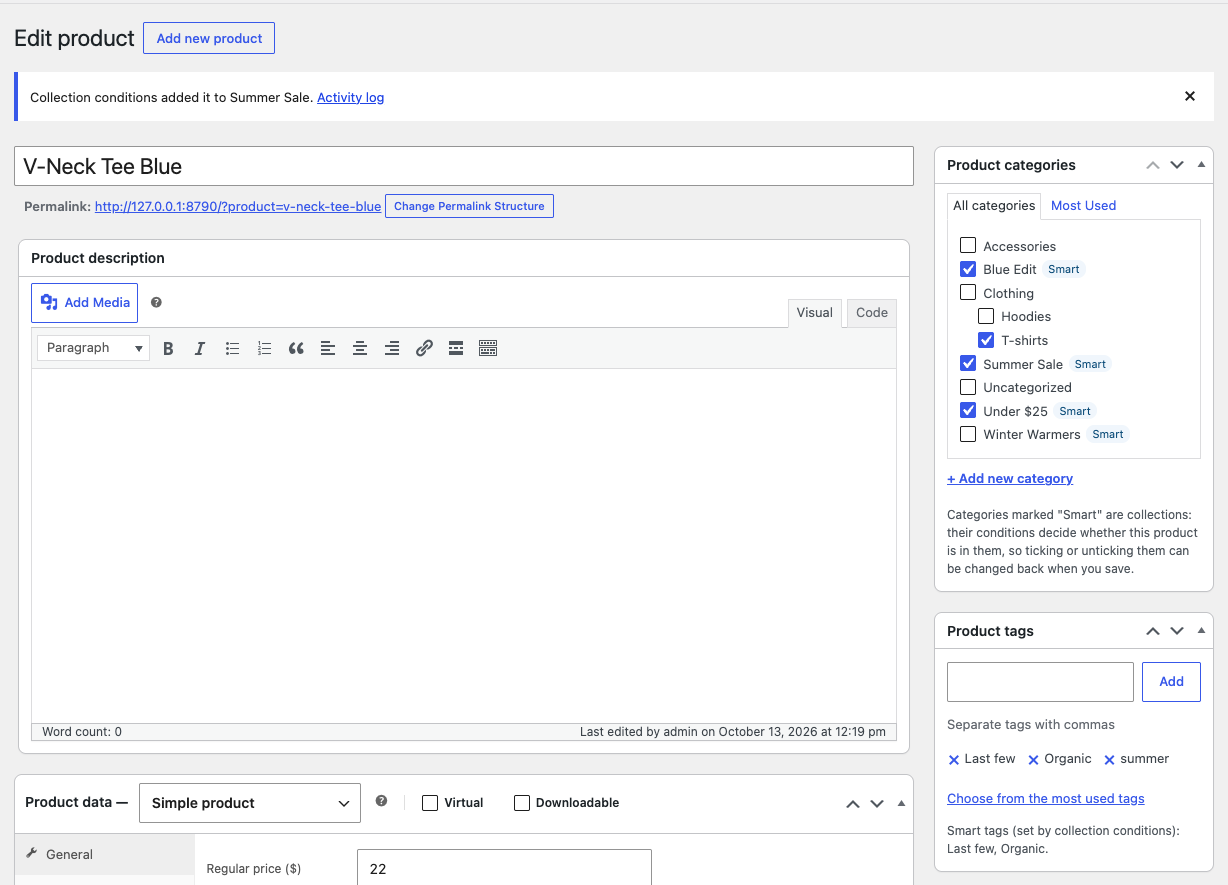Open the product permalink URL
The image size is (1228, 885).
click(238, 206)
